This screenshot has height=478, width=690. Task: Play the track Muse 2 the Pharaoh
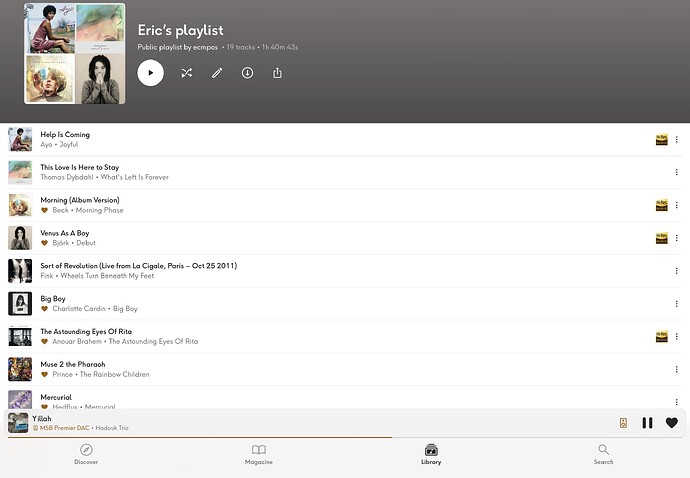[x=73, y=364]
